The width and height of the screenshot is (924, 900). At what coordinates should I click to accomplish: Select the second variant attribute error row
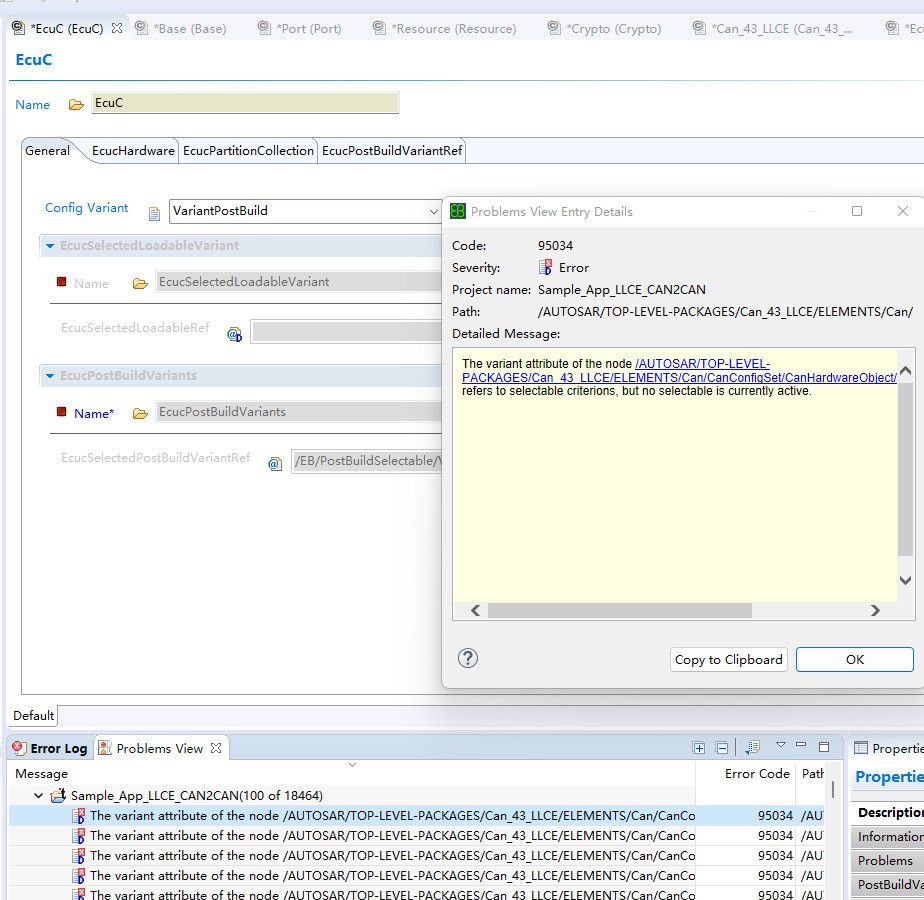click(417, 836)
